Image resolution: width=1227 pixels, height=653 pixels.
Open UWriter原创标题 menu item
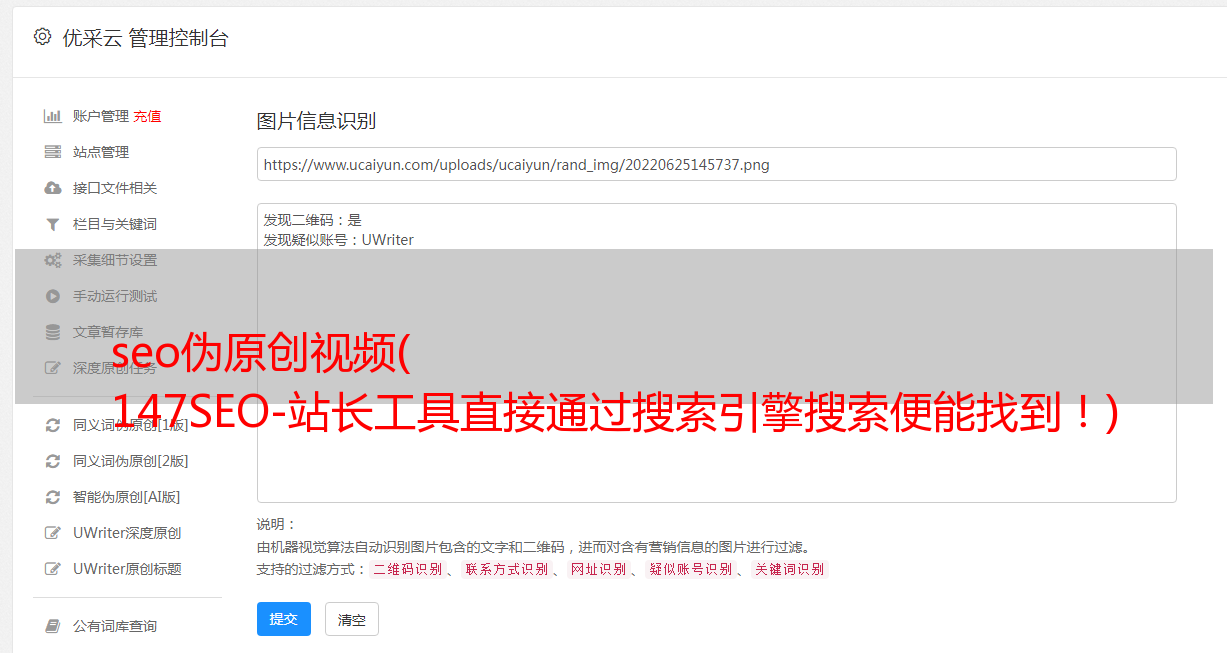click(127, 569)
